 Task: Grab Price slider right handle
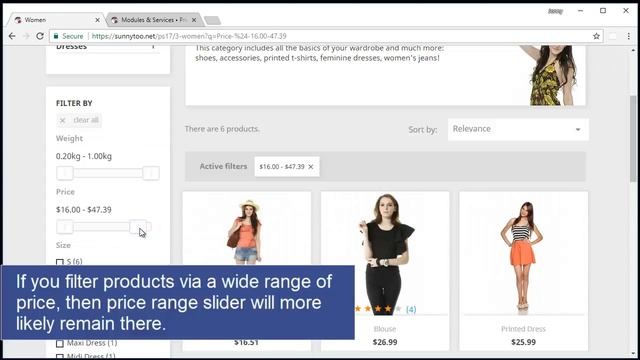(x=138, y=227)
